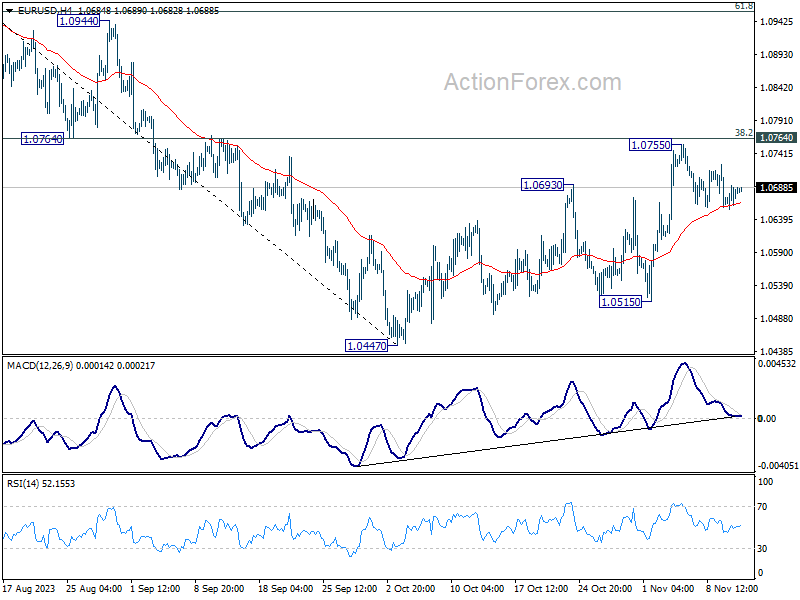
Task: Click the 18 Sep 04:00 time label
Action: [285, 589]
